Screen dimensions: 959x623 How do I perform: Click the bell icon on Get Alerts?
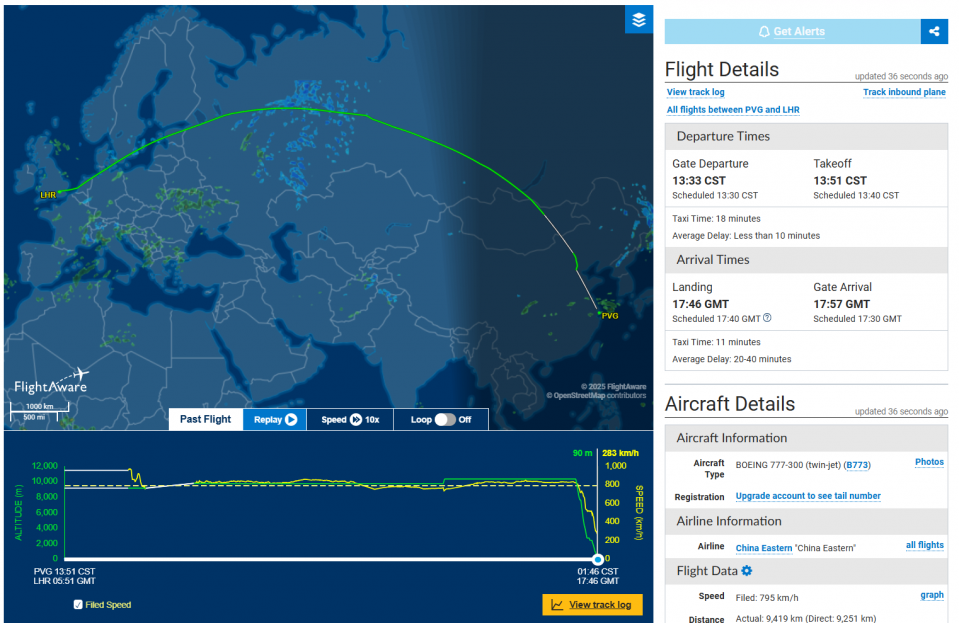click(x=764, y=32)
